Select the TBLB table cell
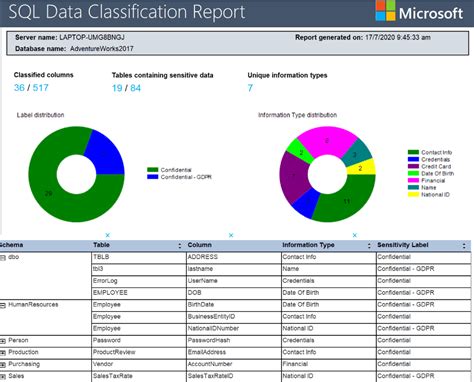The height and width of the screenshot is (382, 474). click(139, 257)
